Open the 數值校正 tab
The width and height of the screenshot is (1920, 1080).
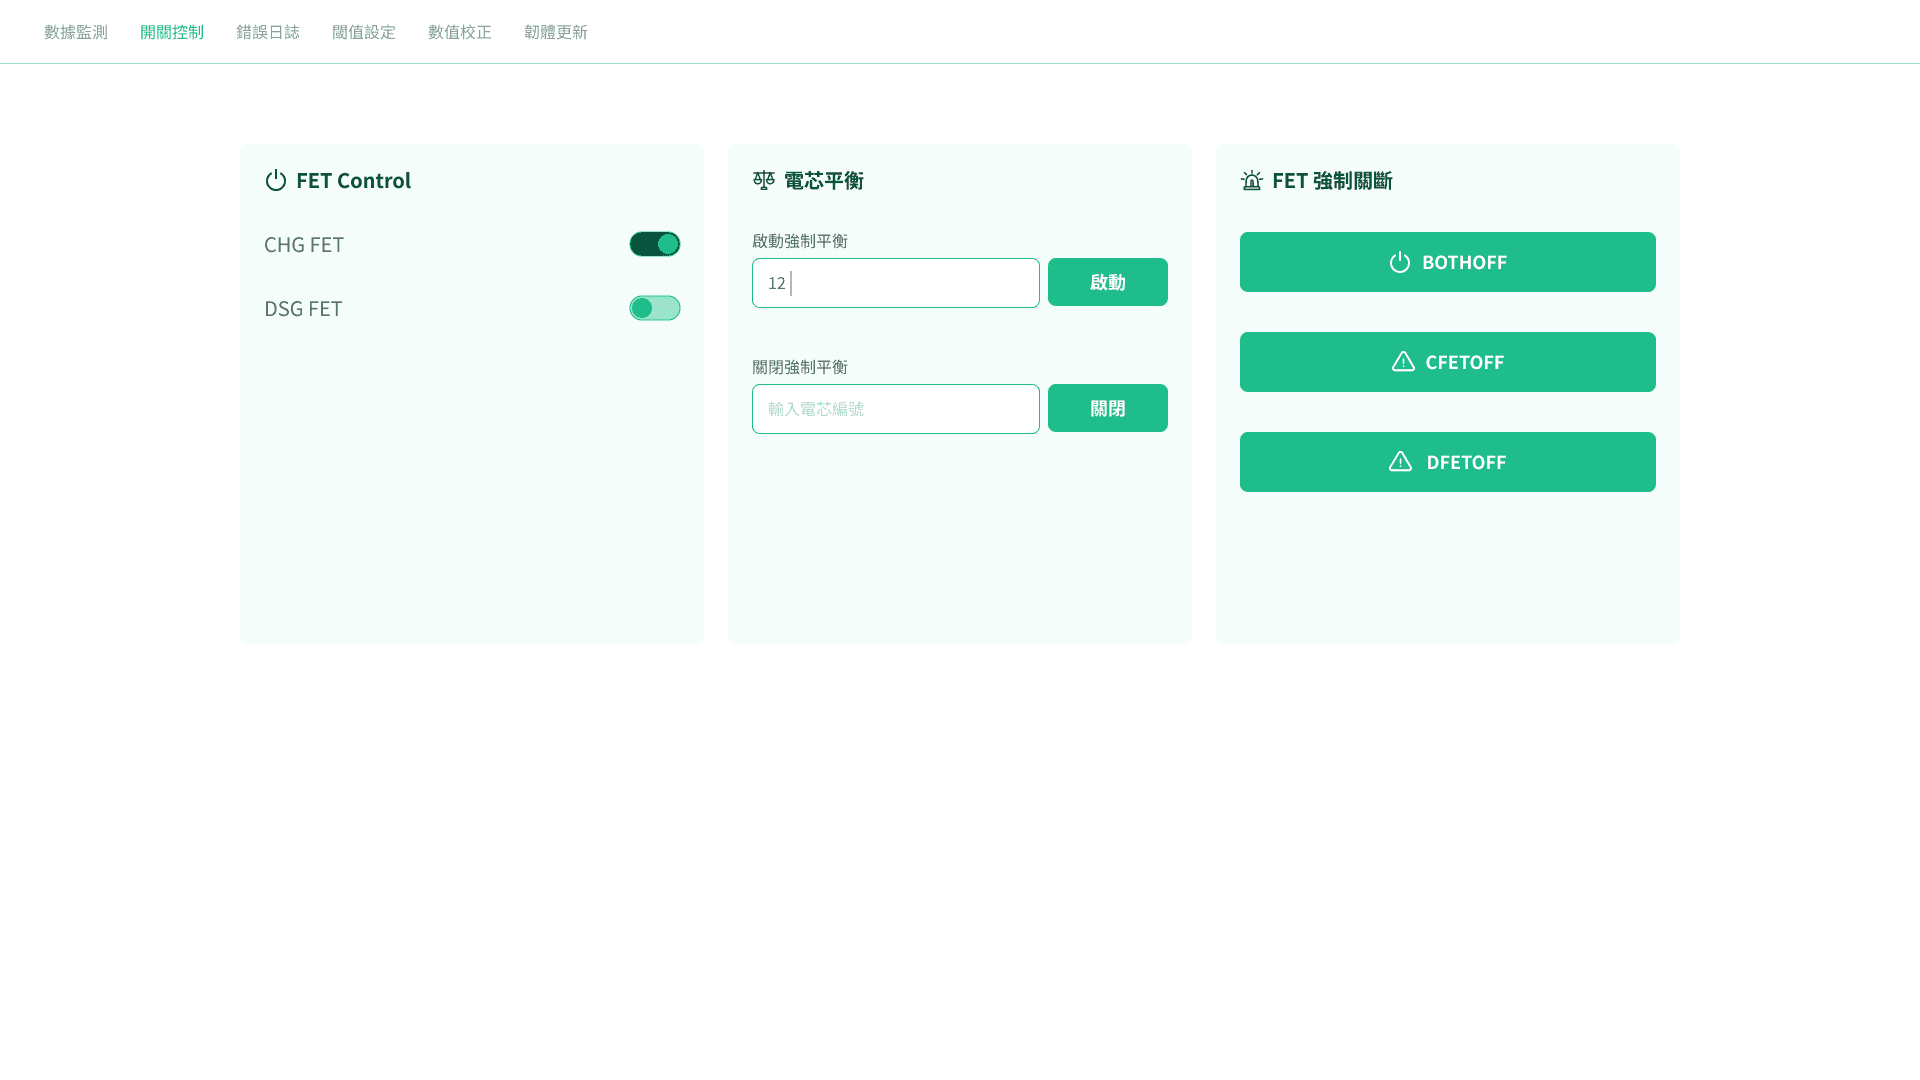point(459,31)
